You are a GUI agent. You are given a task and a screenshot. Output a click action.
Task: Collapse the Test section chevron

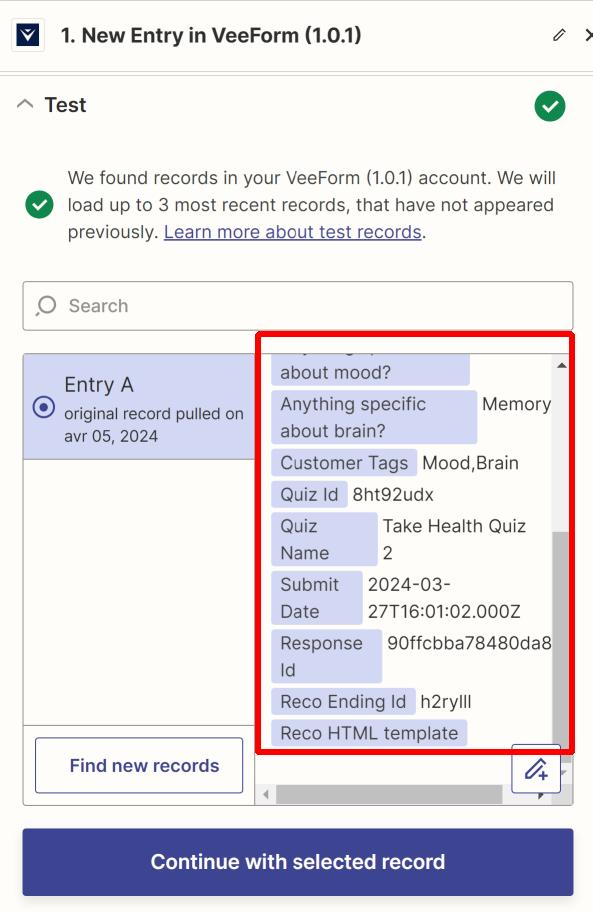[25, 105]
